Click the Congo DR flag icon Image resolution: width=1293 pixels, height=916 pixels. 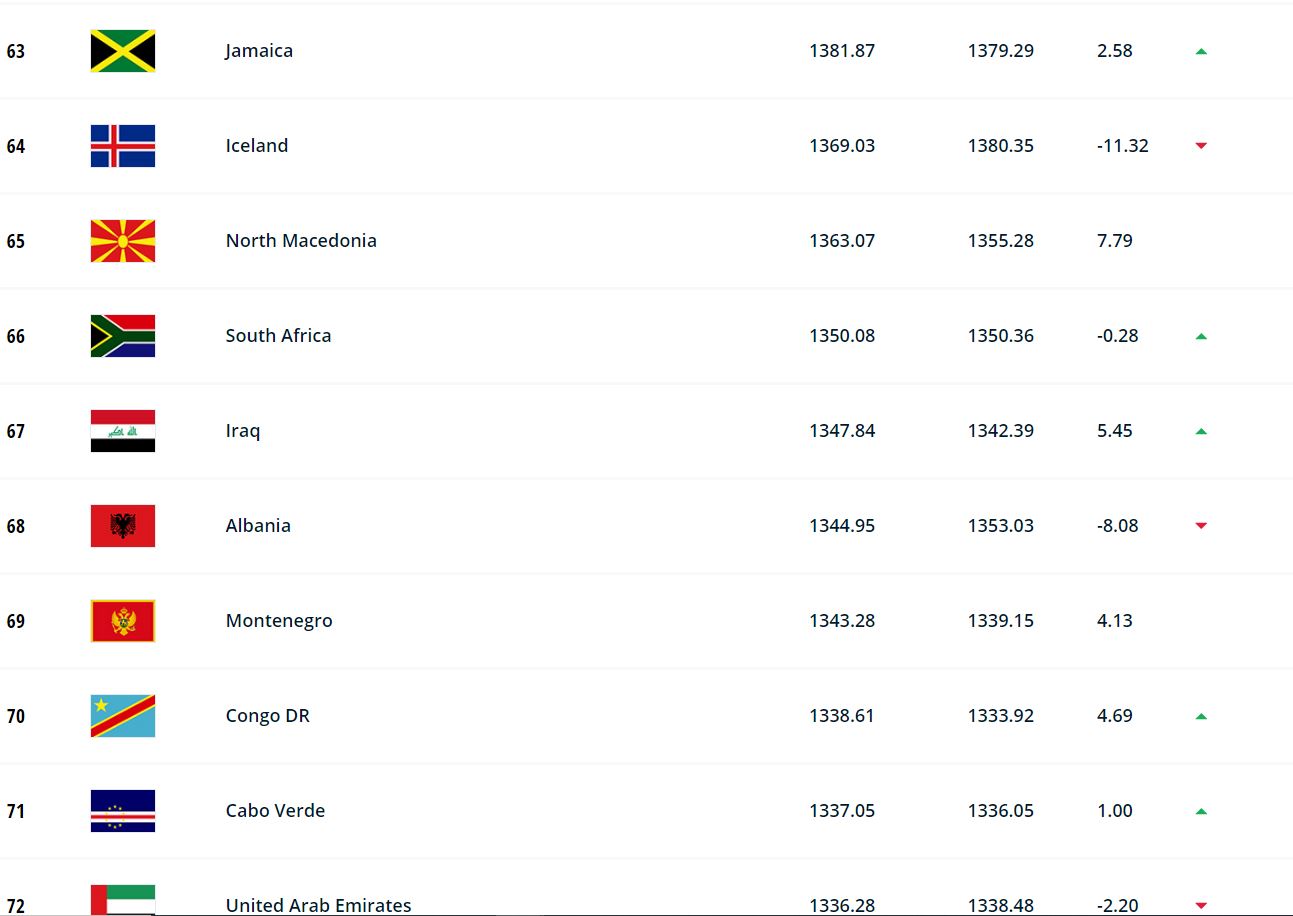pos(123,716)
